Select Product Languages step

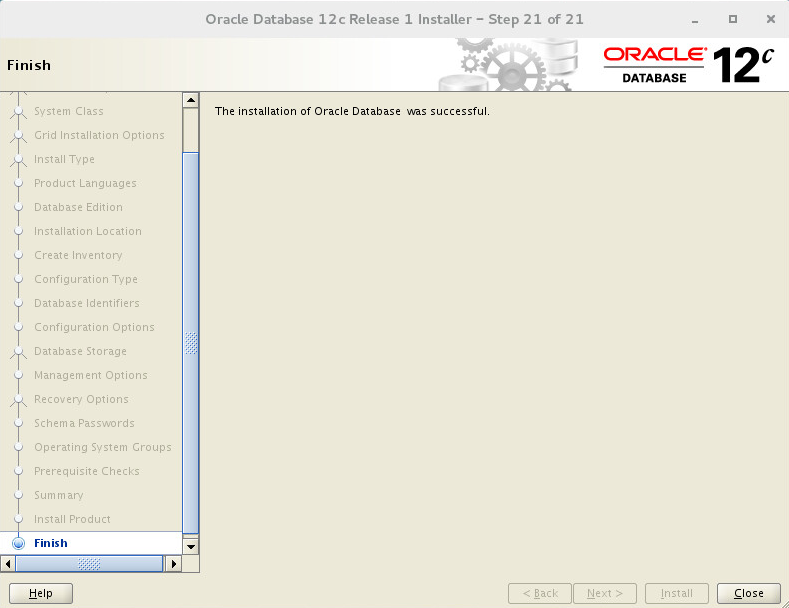coord(85,183)
